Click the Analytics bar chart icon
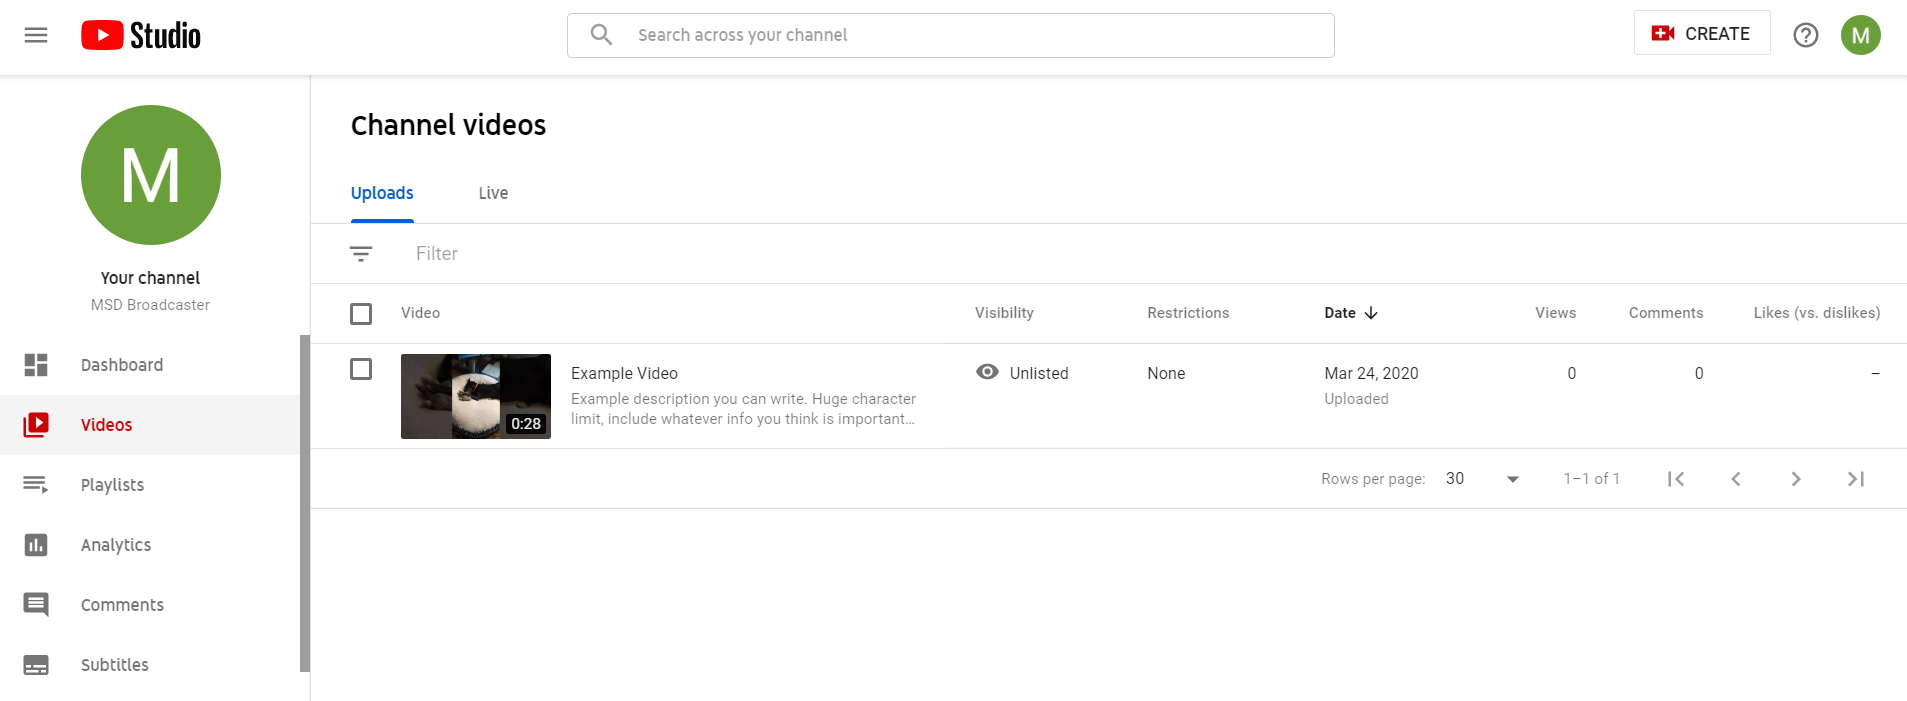Screen dimensions: 1907x701 coord(36,545)
